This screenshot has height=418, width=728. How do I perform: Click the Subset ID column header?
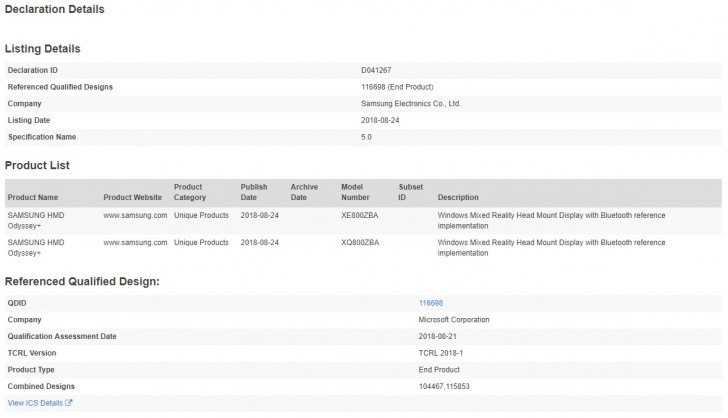point(410,192)
